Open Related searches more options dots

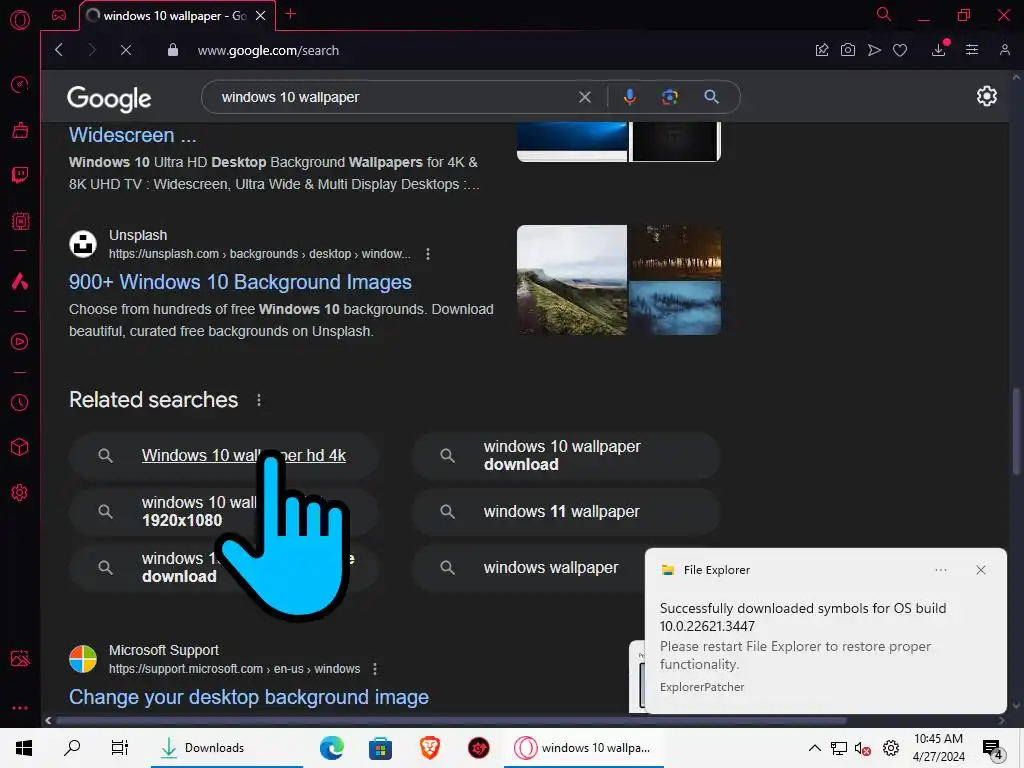pos(259,400)
